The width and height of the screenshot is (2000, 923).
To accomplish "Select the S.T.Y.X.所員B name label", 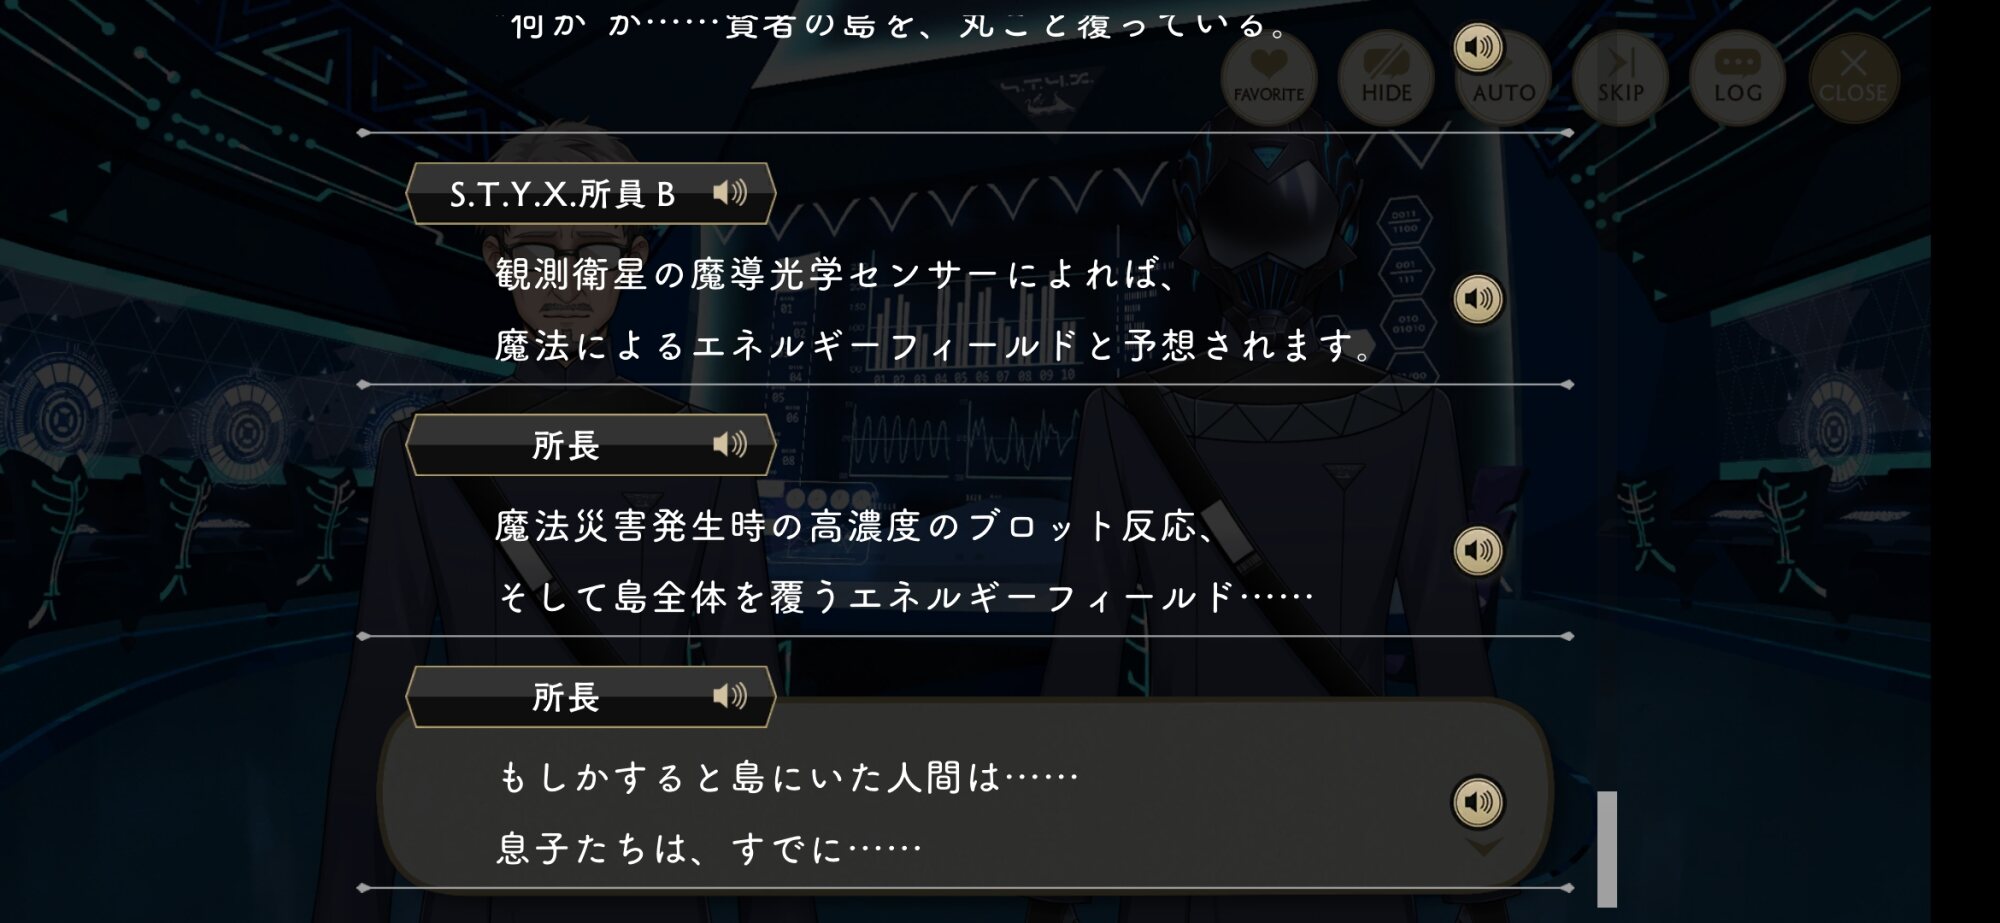I will tap(562, 194).
